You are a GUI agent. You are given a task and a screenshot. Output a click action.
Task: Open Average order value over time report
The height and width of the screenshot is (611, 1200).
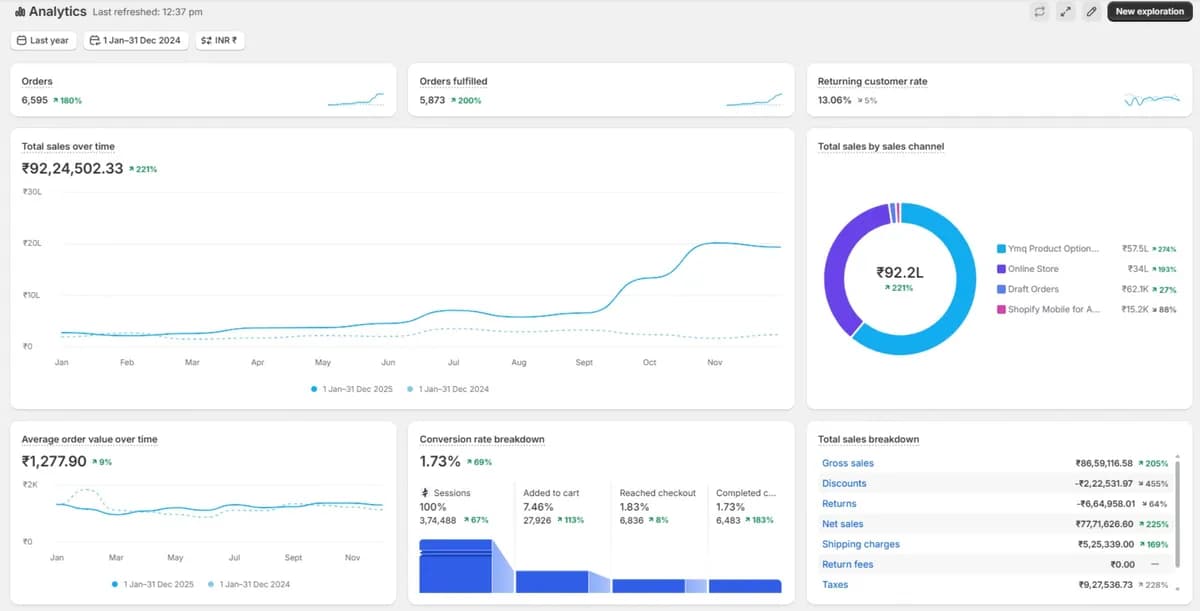(89, 439)
